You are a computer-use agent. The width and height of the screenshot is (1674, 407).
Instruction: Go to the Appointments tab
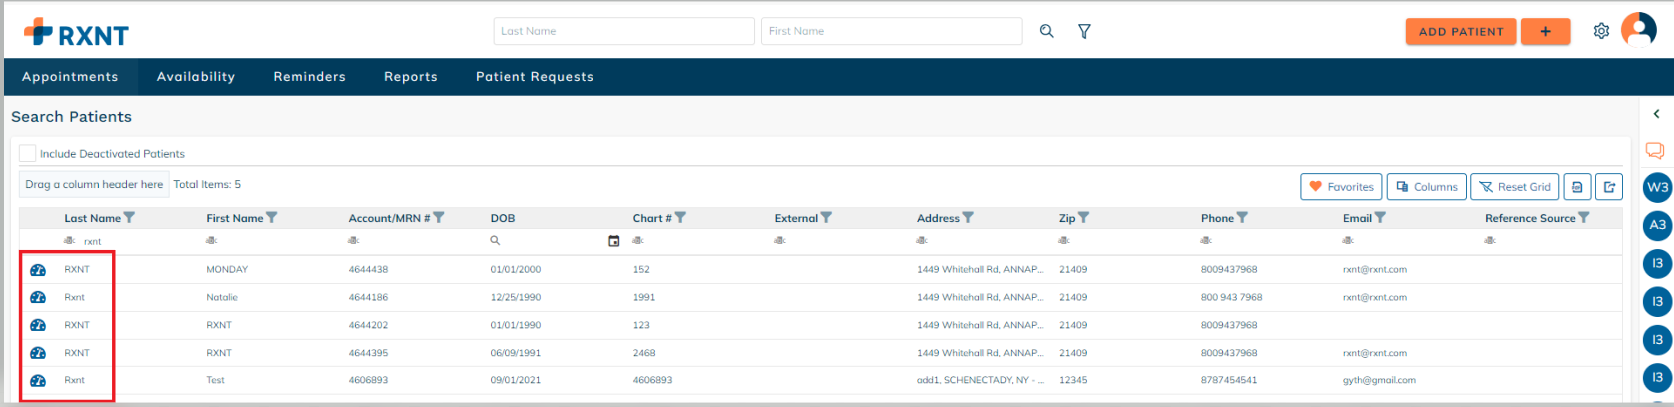coord(70,77)
